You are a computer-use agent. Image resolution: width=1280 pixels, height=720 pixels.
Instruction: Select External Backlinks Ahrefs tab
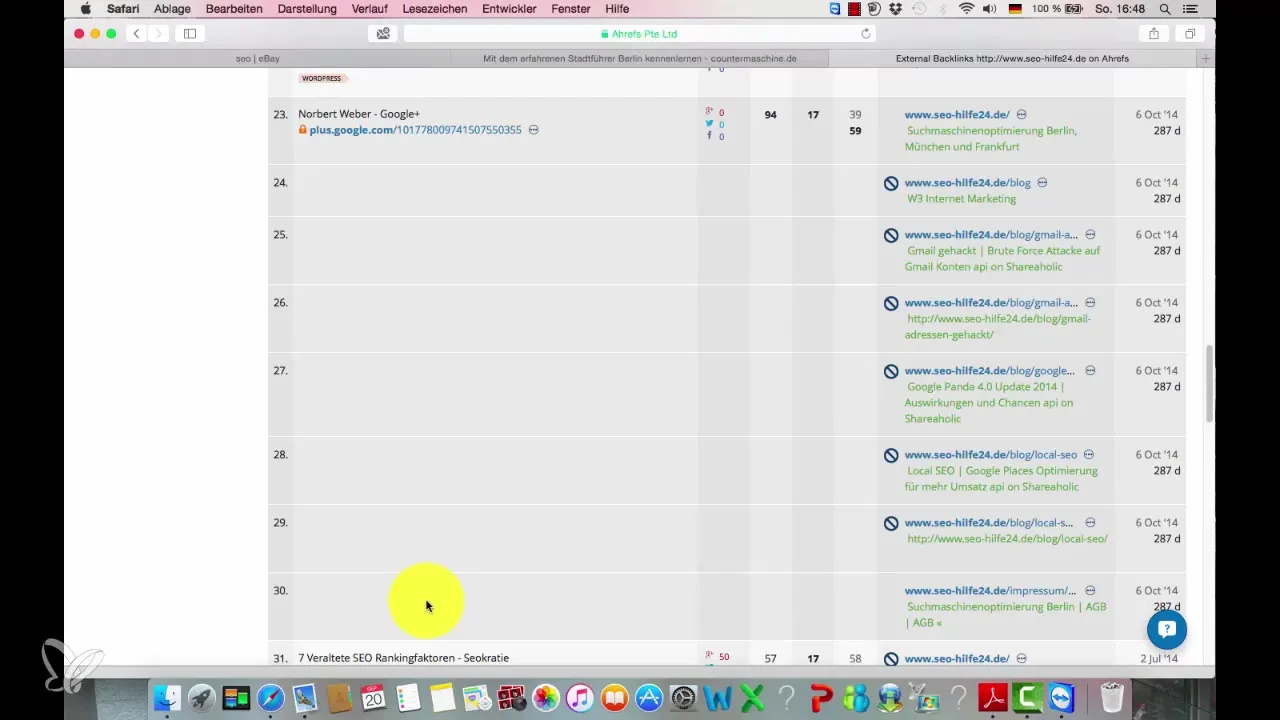point(1012,59)
